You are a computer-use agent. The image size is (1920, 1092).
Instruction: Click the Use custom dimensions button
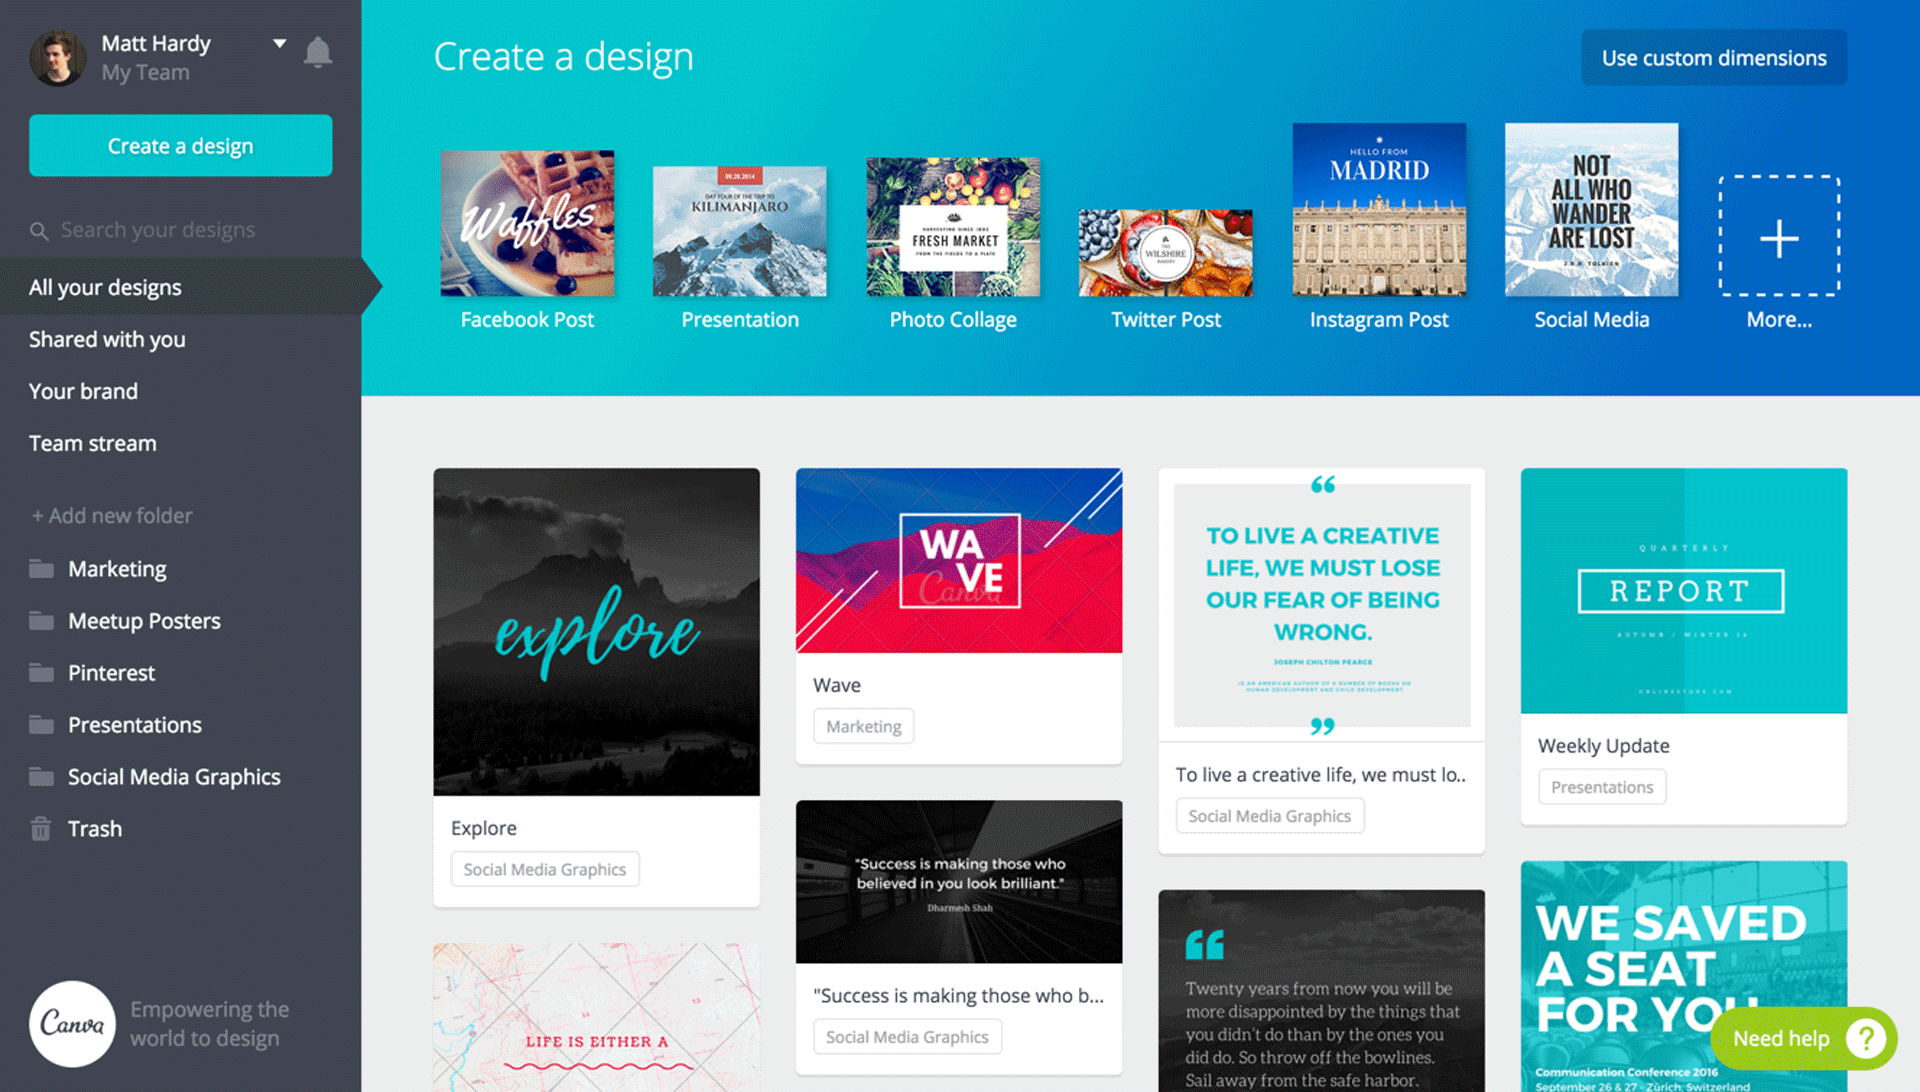pyautogui.click(x=1712, y=58)
